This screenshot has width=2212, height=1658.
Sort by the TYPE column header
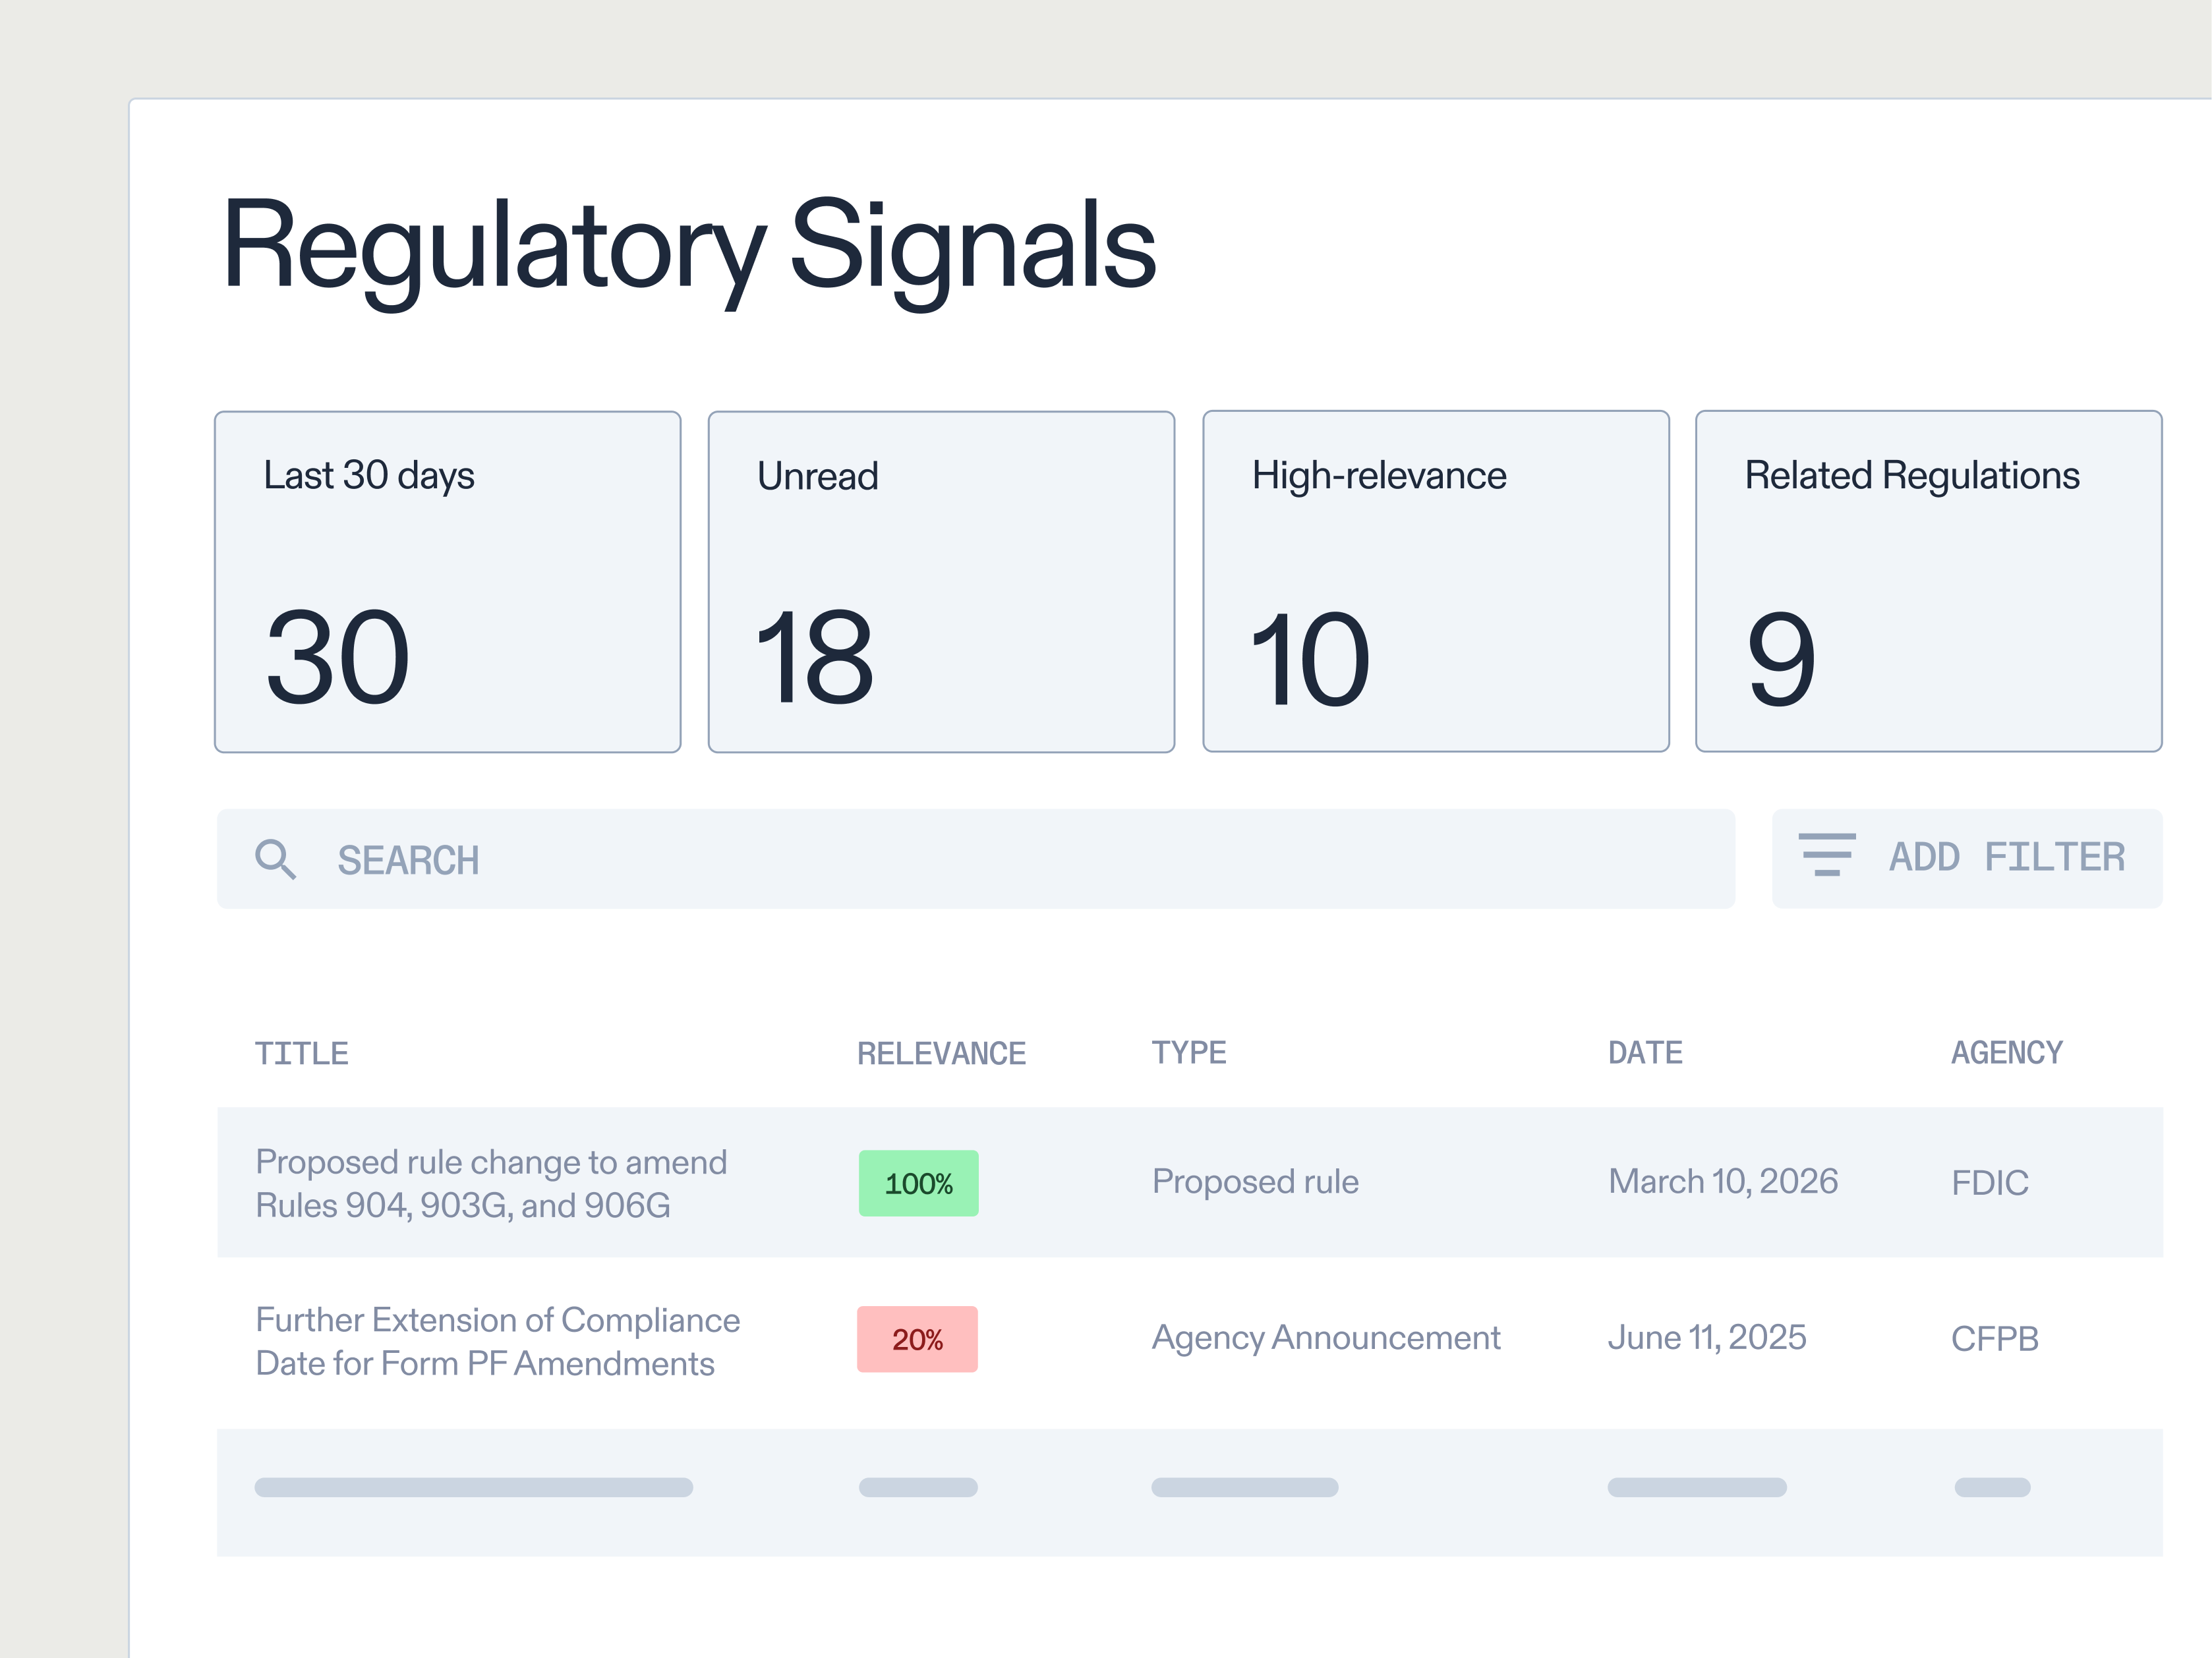click(1188, 1052)
